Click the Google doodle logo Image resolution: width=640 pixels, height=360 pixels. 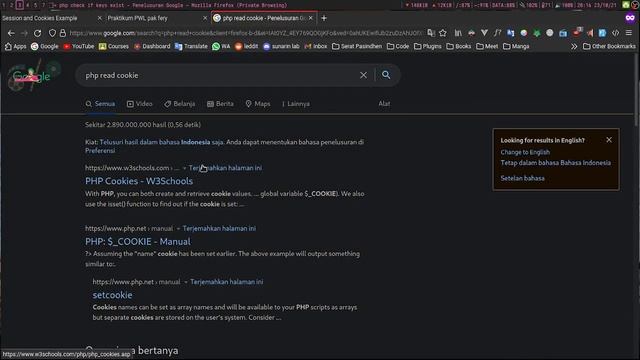pos(32,76)
